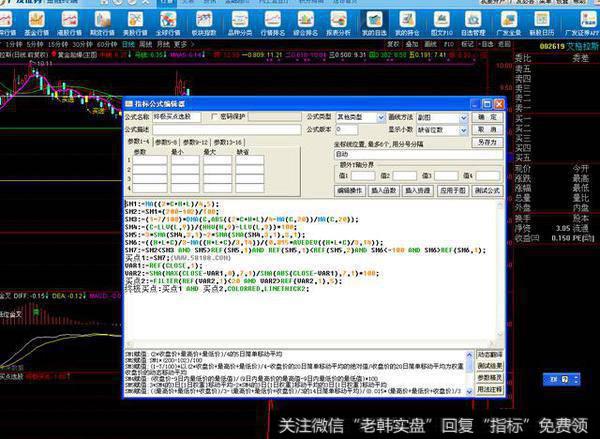Viewport: 600px width, 439px height.
Task: Open the 综合排名 toolbar icon
Action: [306, 22]
